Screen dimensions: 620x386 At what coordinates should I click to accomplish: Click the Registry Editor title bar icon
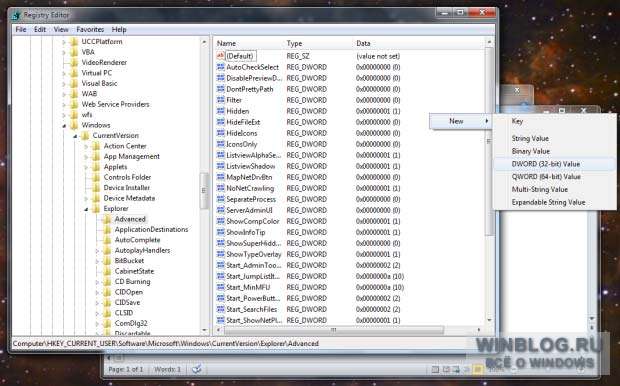point(16,15)
